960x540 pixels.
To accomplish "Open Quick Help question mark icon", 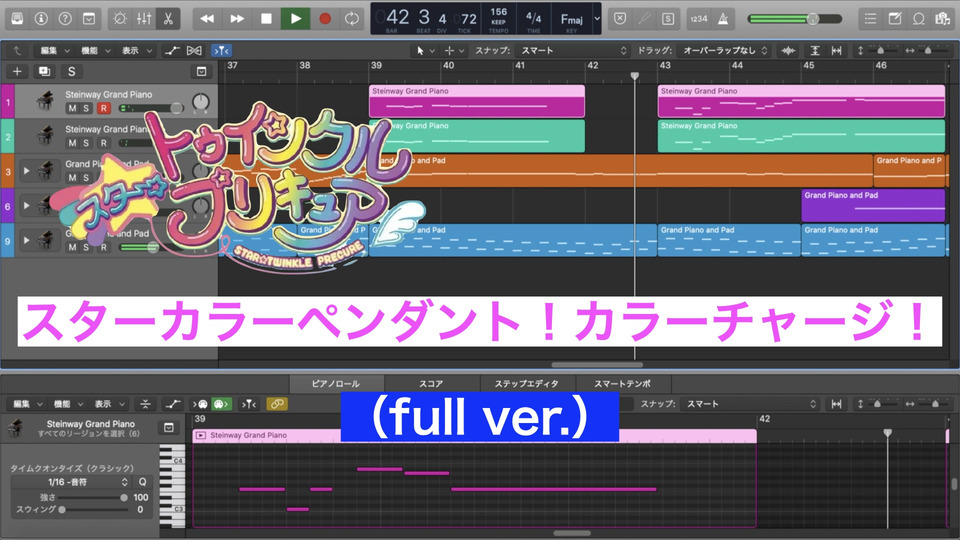I will click(x=65, y=19).
